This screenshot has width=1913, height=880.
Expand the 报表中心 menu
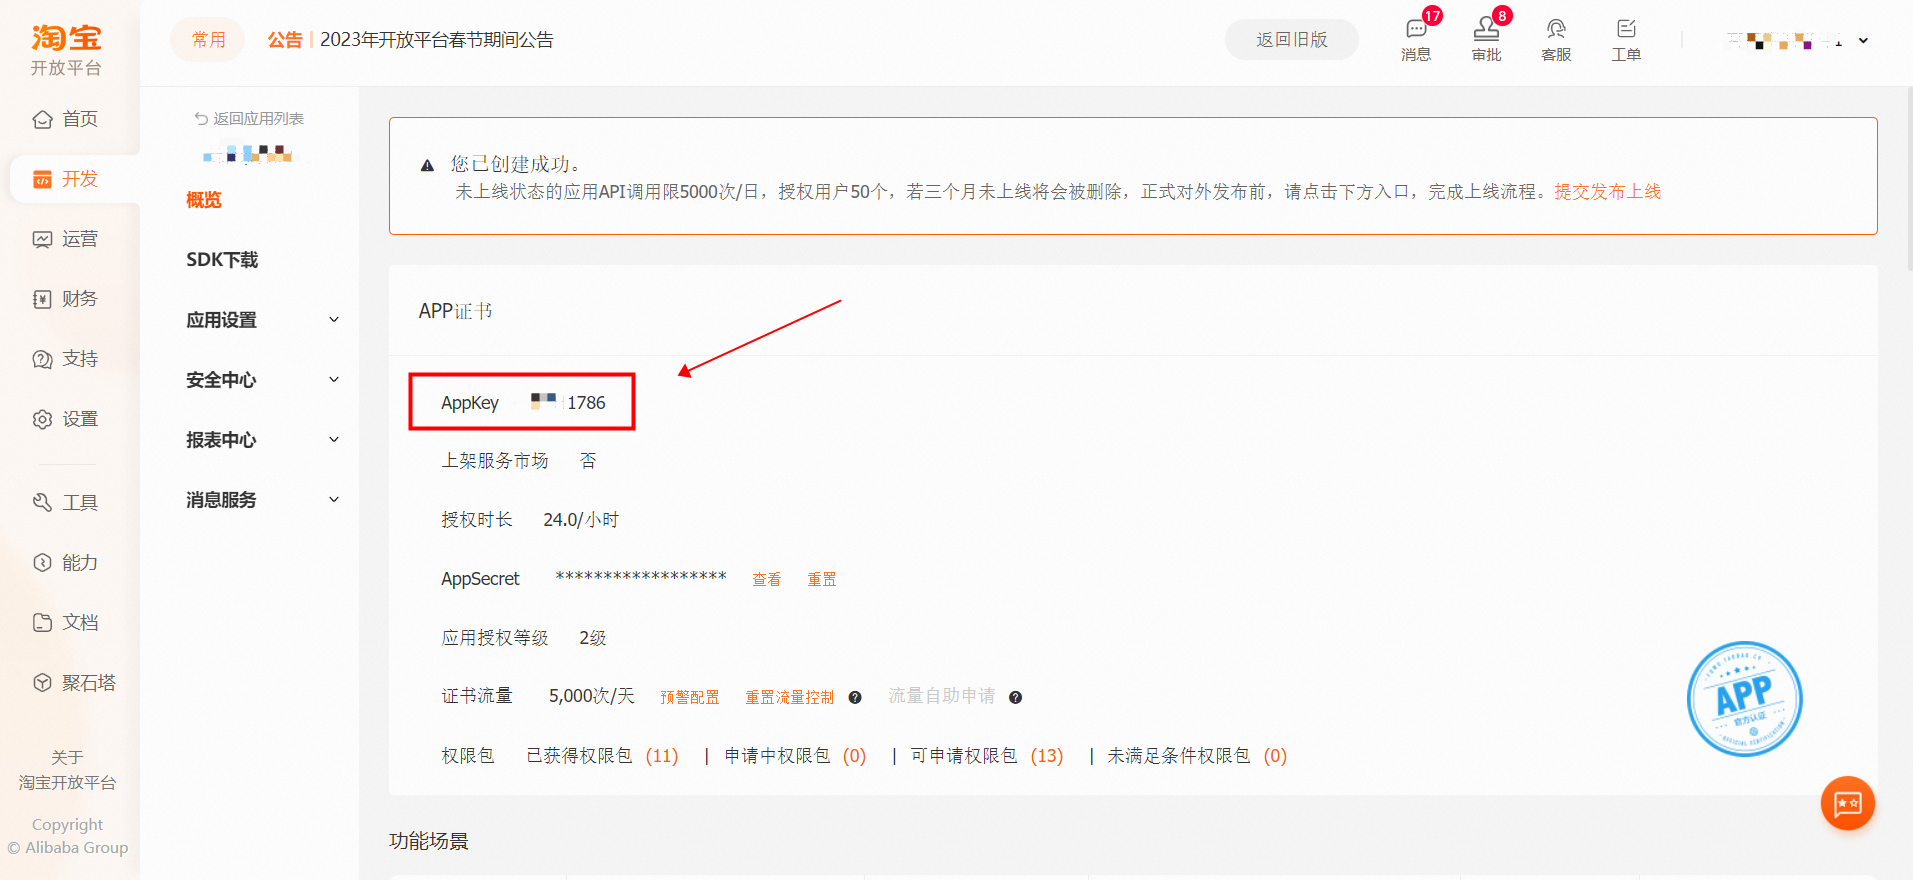[x=263, y=440]
